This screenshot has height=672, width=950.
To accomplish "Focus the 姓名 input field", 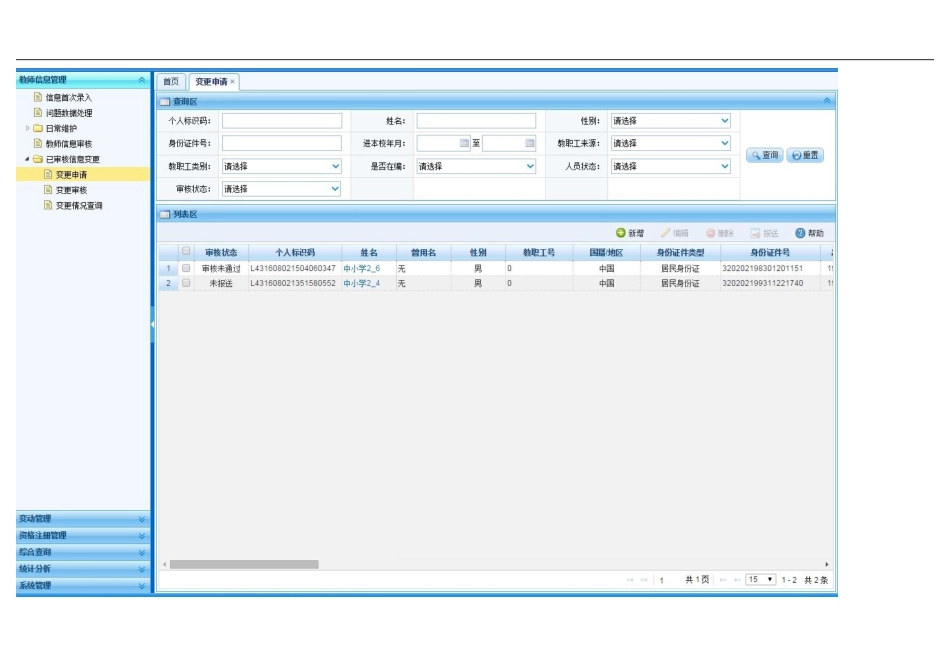I will click(476, 121).
